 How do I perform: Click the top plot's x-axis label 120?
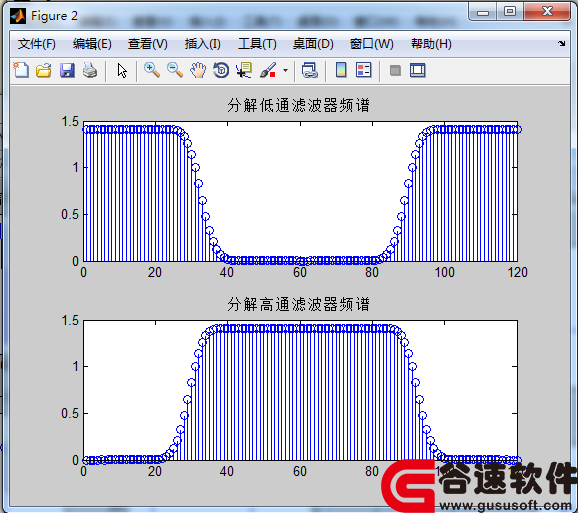click(518, 272)
